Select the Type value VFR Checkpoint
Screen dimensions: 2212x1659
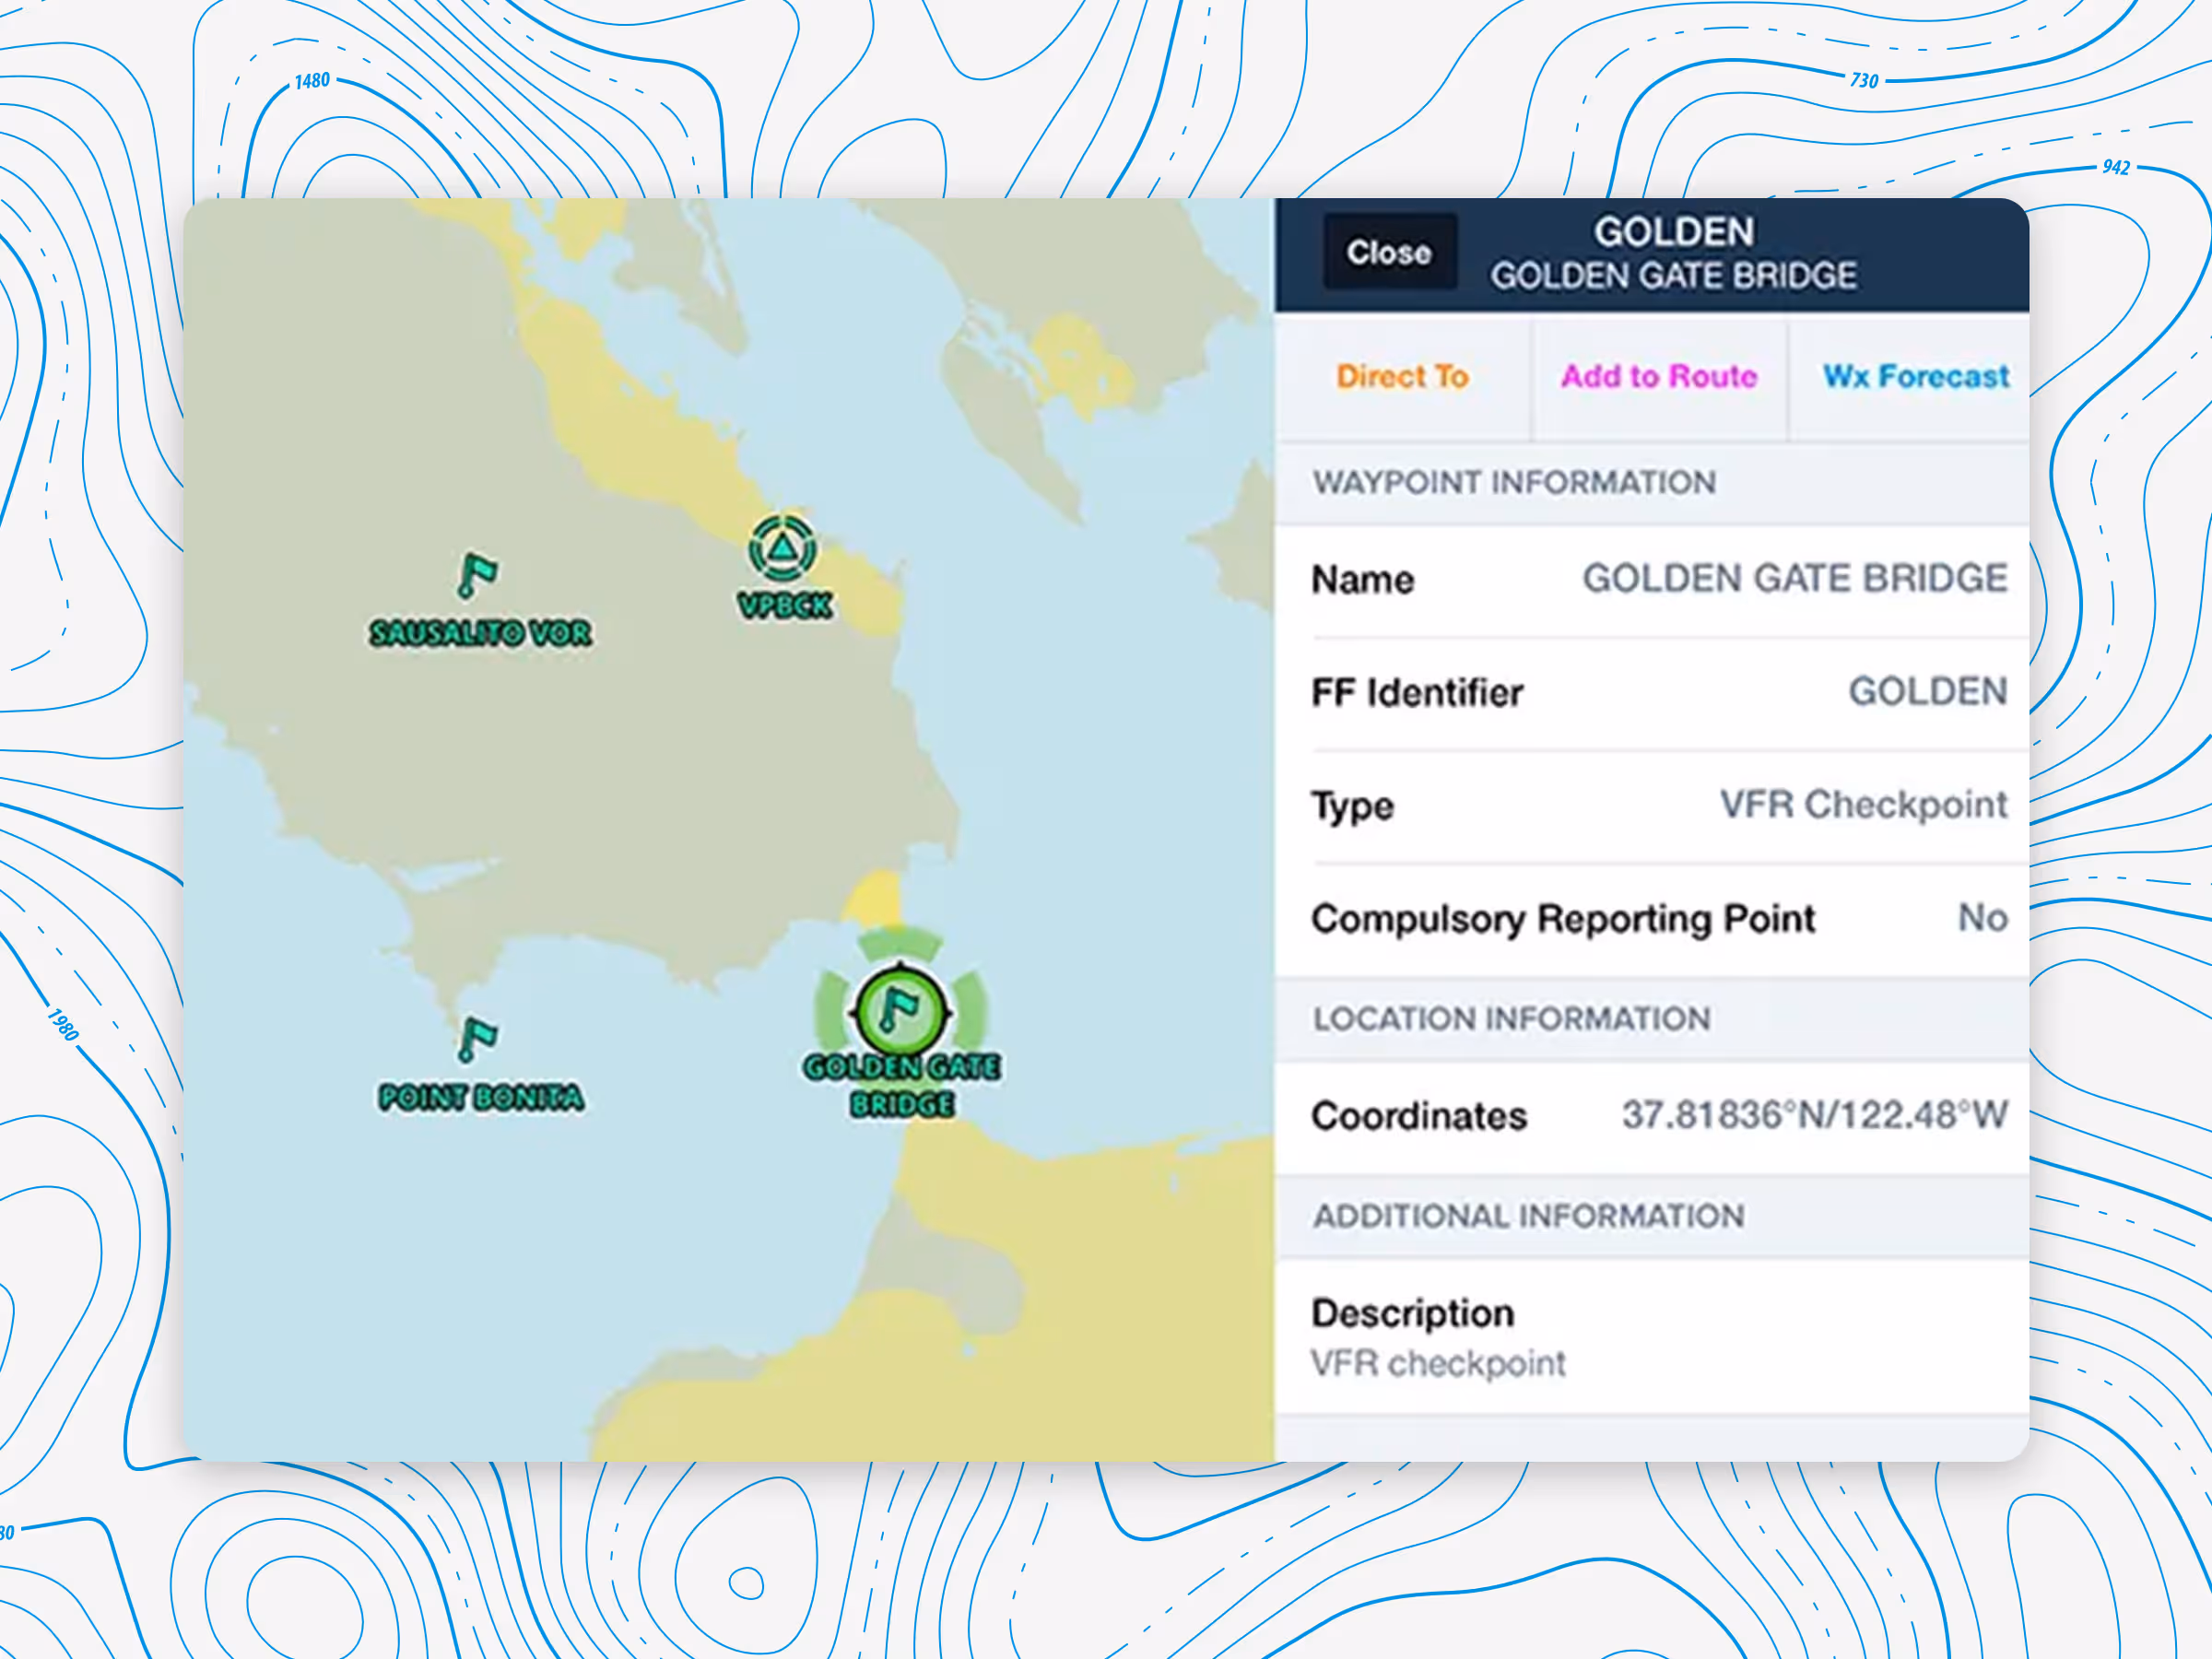point(1863,804)
